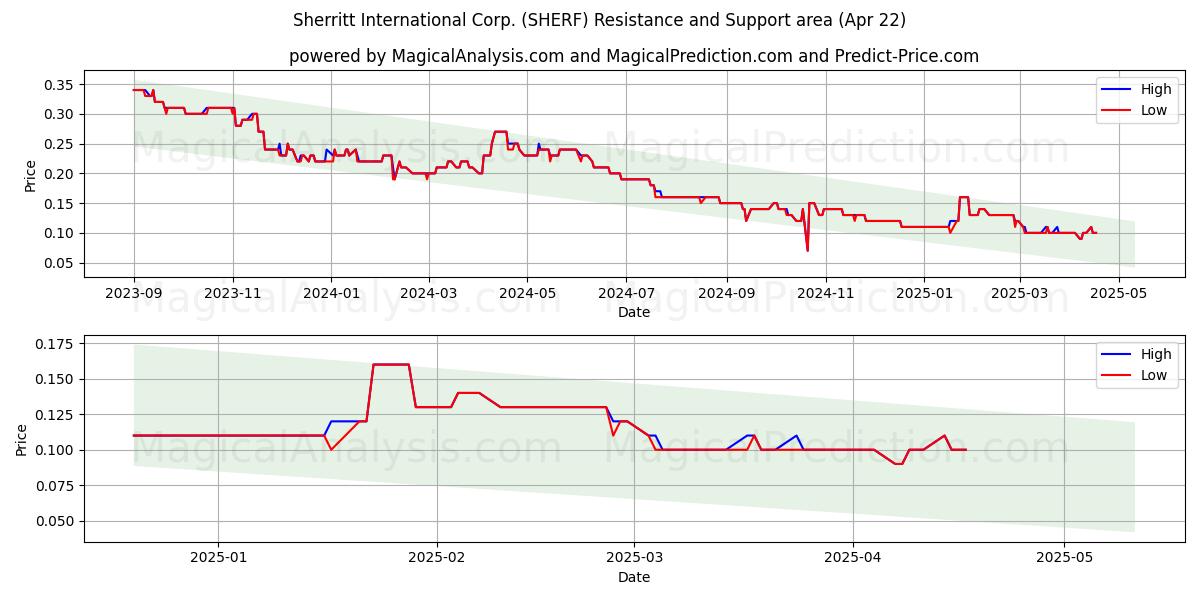Click the '2025-03' tick label on top chart
Image resolution: width=1200 pixels, height=600 pixels.
click(1019, 293)
